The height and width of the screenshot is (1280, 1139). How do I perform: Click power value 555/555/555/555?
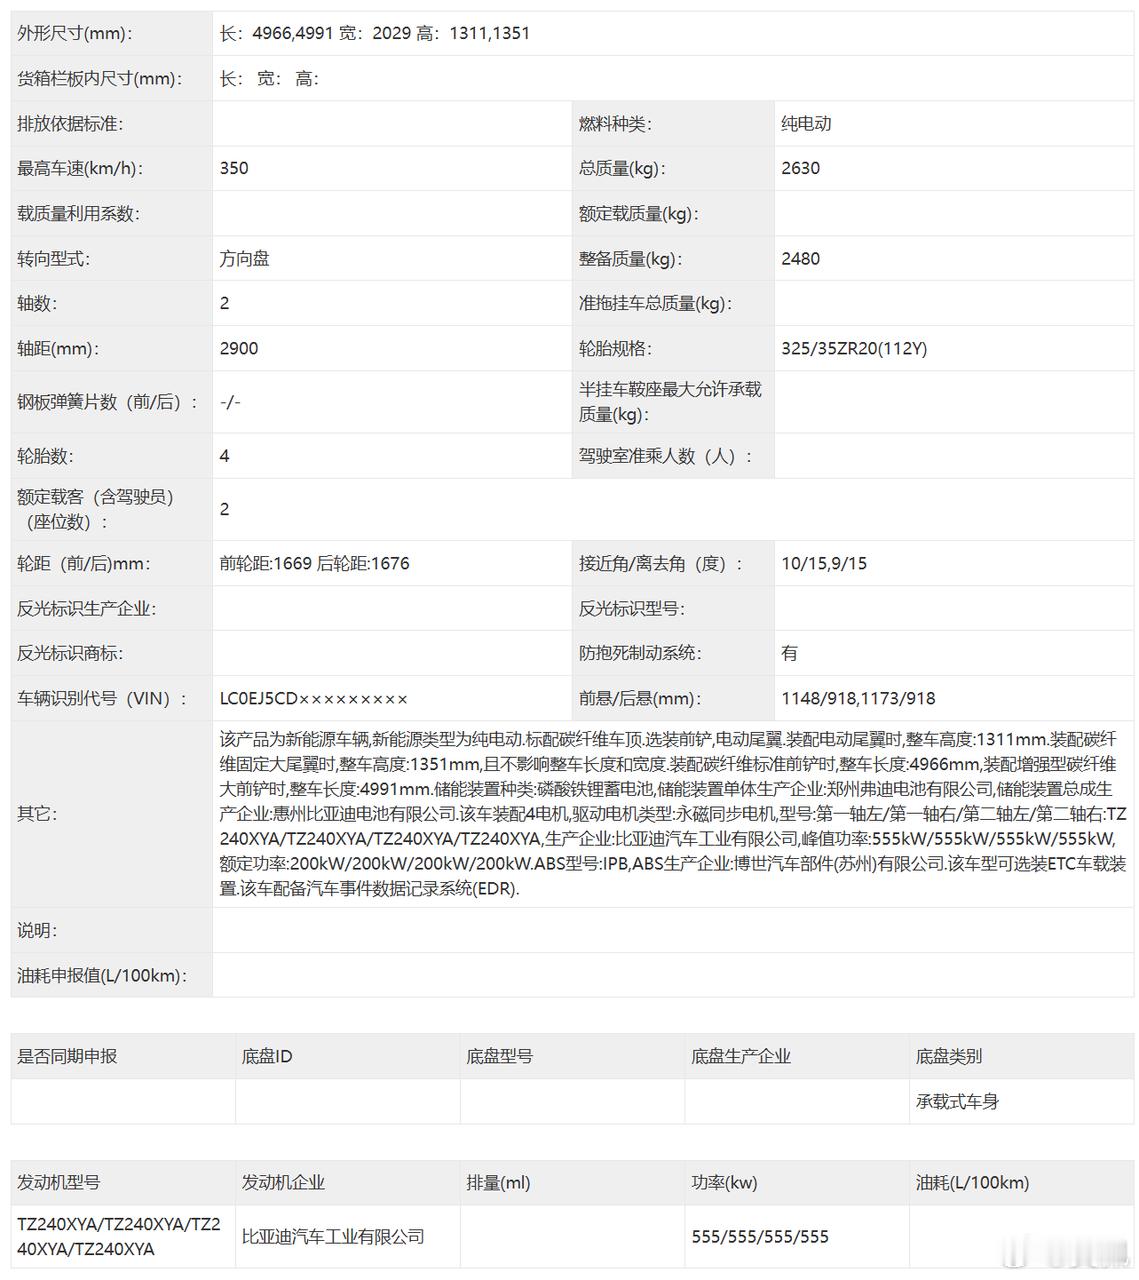point(760,1236)
